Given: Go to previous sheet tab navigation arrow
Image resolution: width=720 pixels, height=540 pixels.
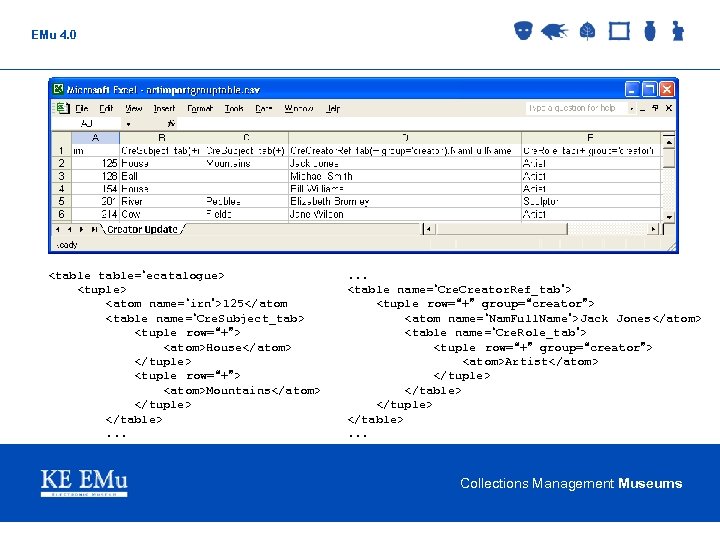Looking at the screenshot, I should point(69,229).
